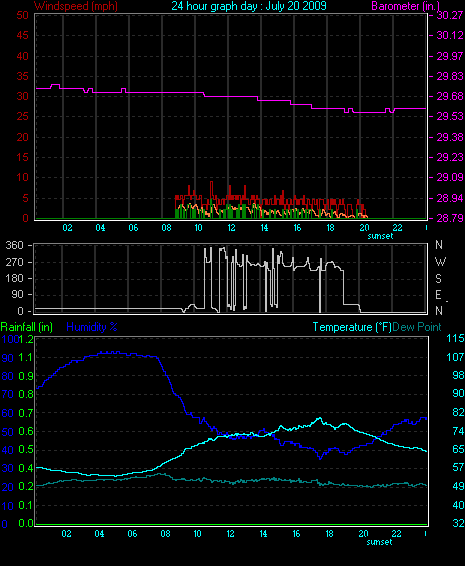Click the 0.7 rainfall axis value
465x566 pixels.
click(x=26, y=413)
